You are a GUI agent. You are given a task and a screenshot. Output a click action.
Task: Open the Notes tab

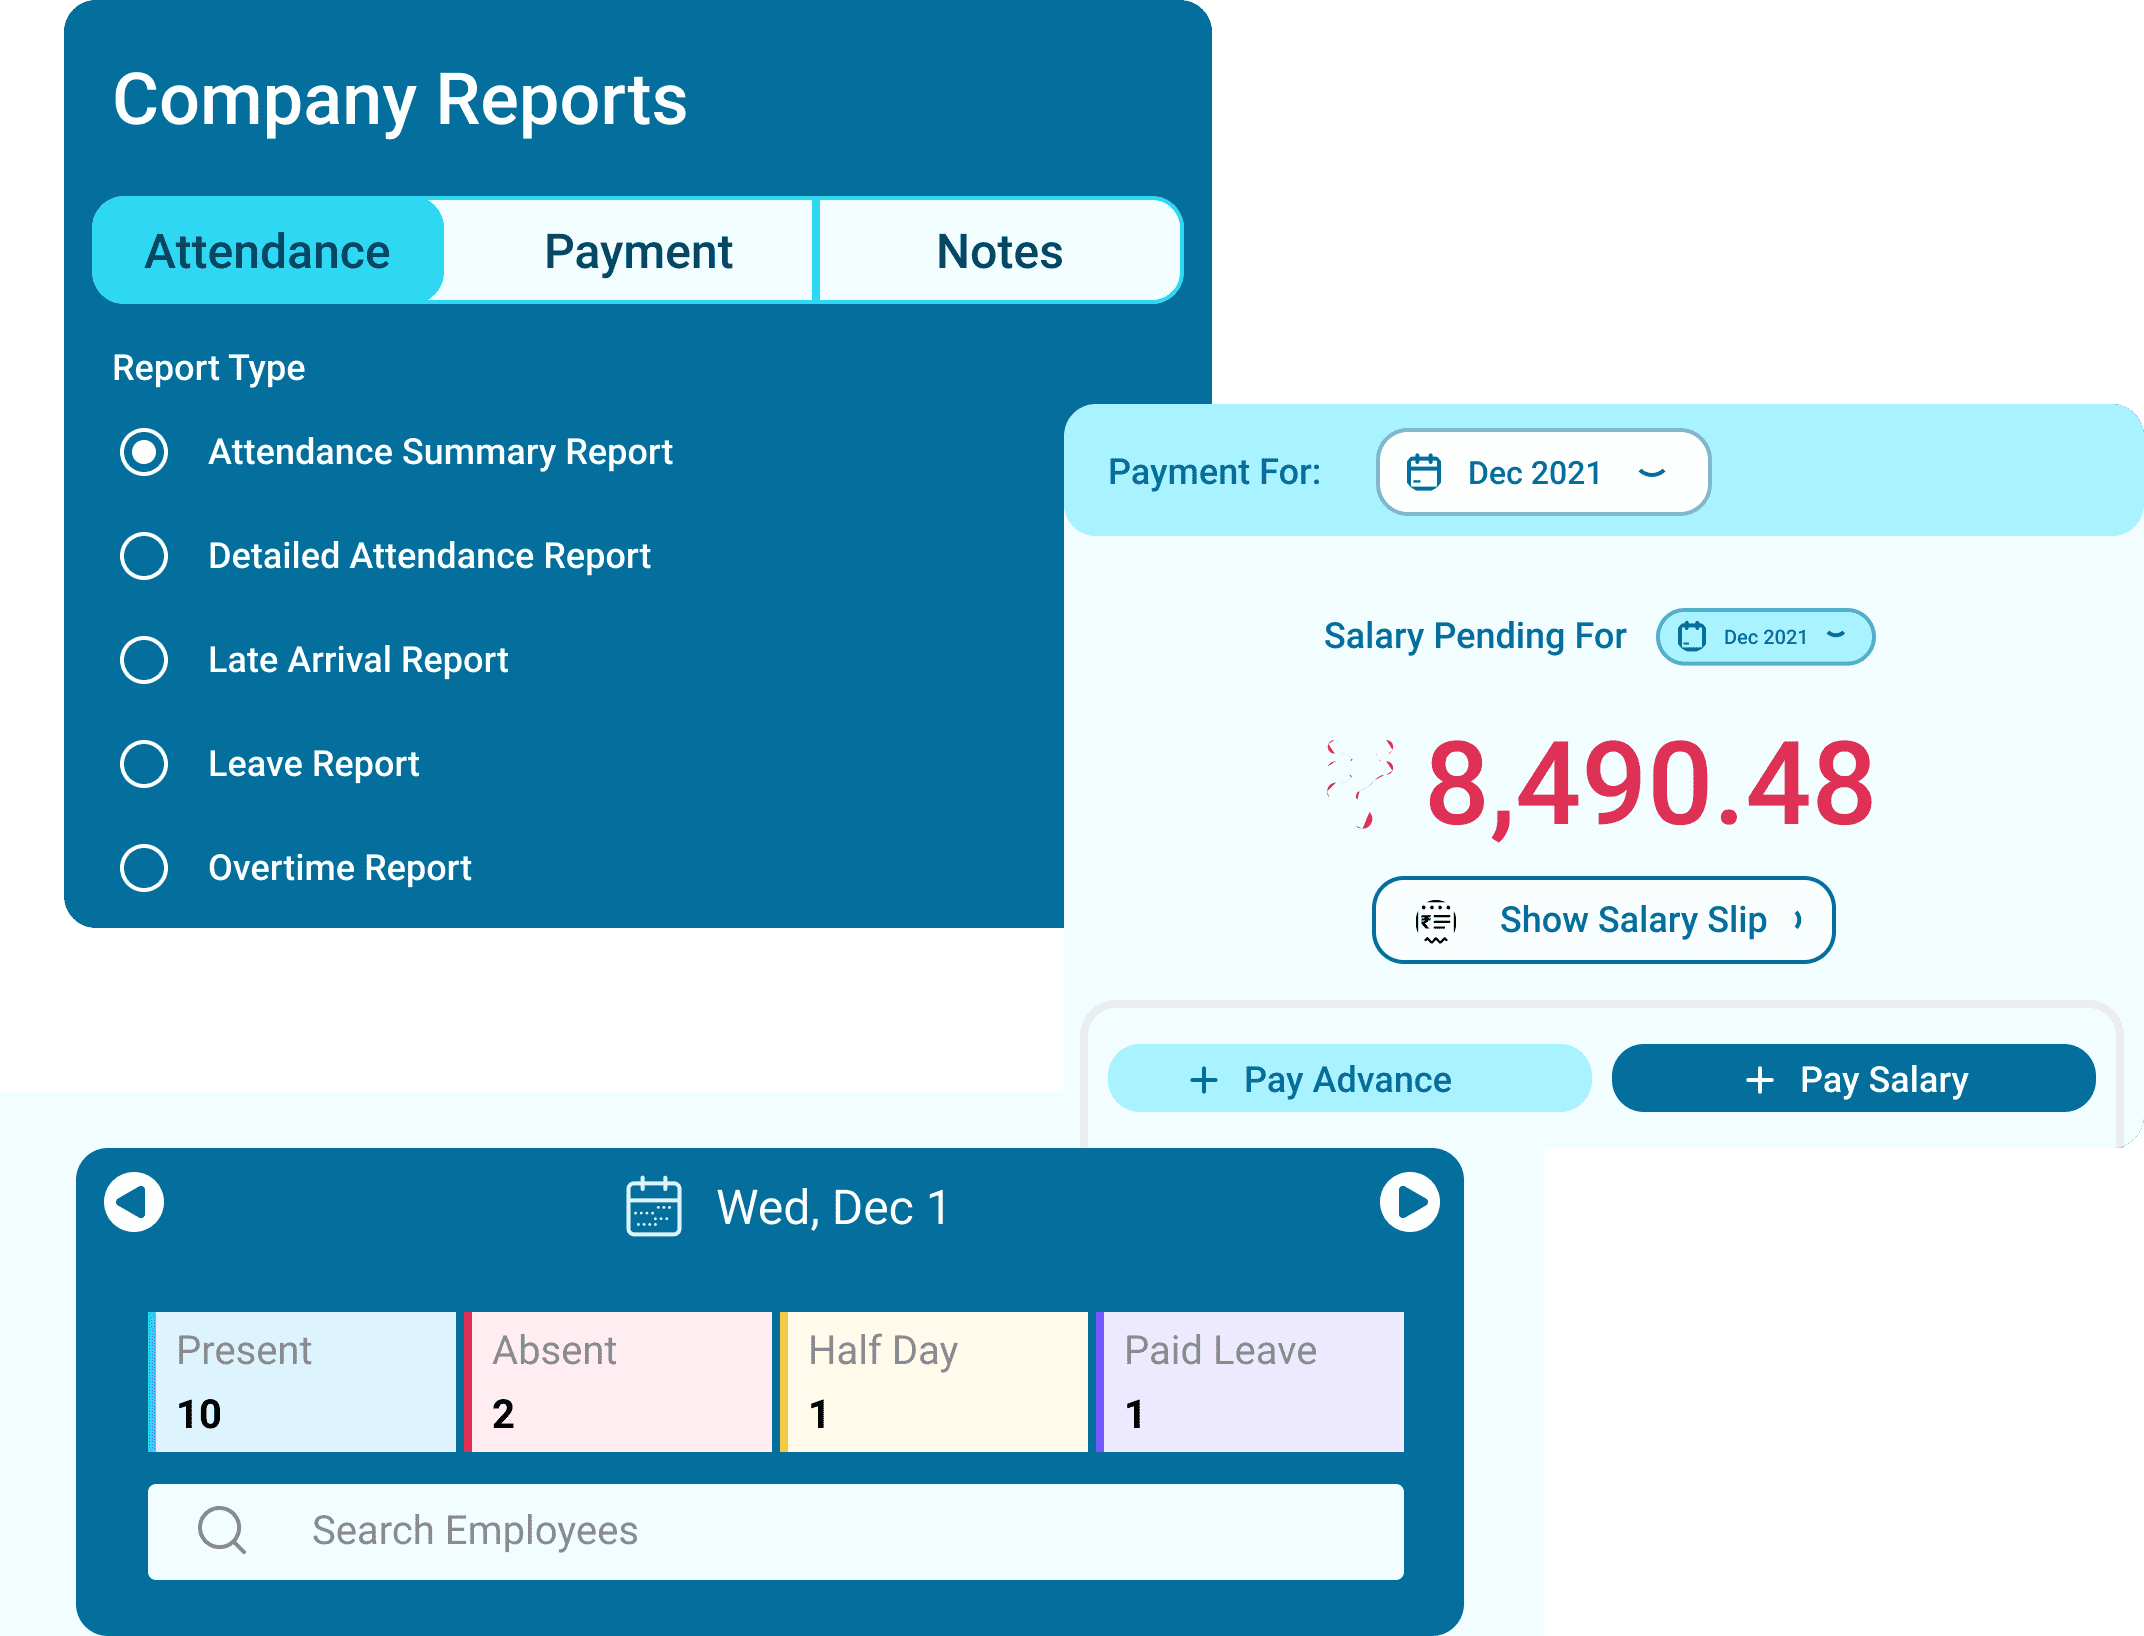pyautogui.click(x=999, y=252)
